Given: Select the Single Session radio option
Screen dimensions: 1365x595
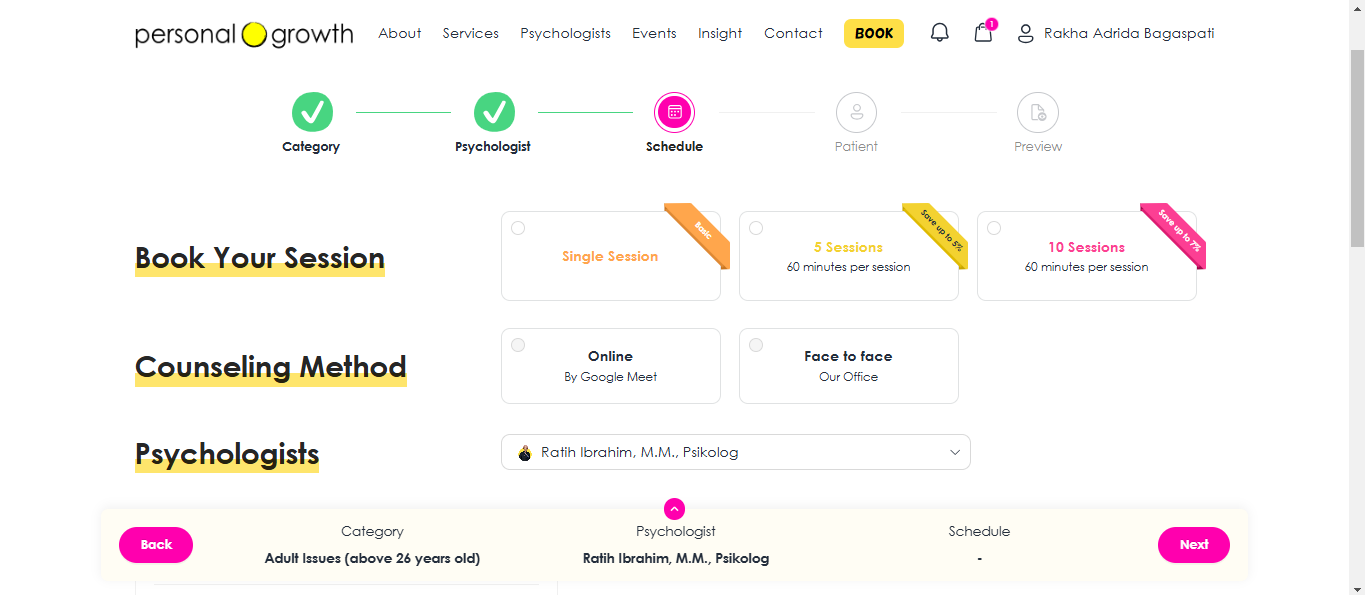Looking at the screenshot, I should coord(518,228).
